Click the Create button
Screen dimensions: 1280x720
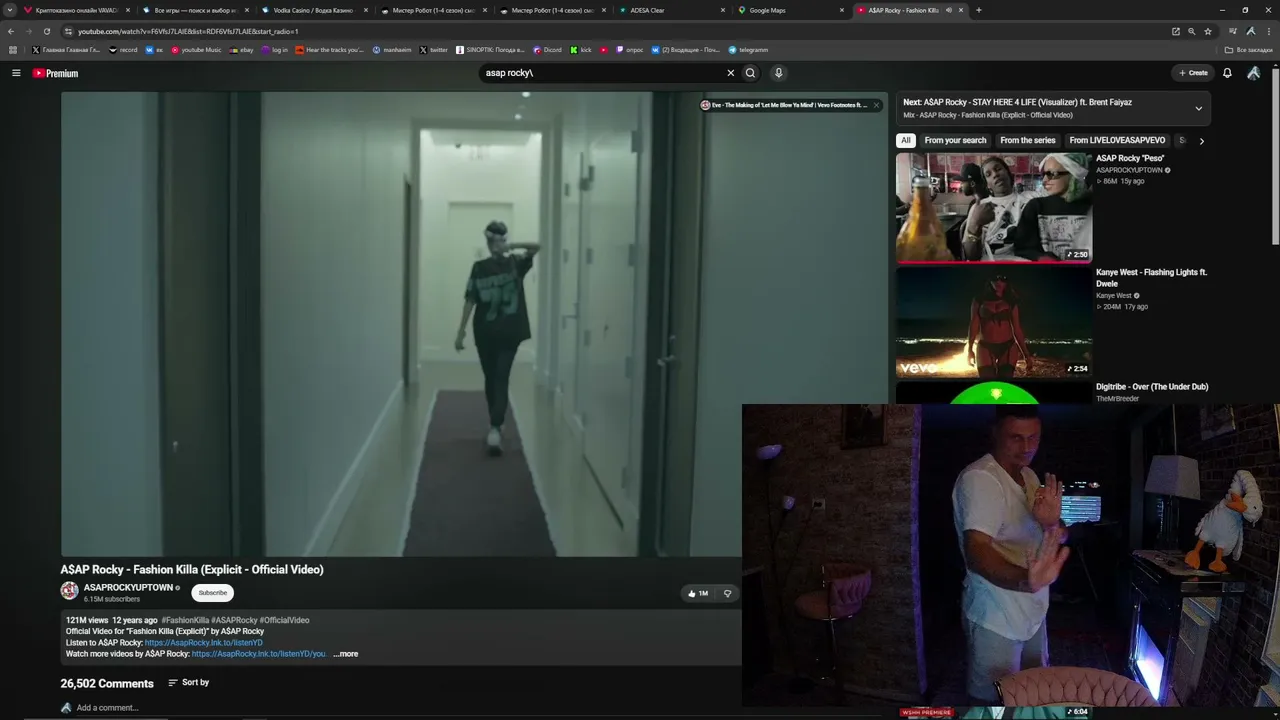coord(1193,73)
